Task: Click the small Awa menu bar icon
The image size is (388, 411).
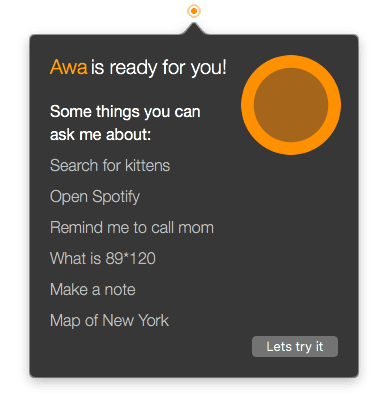Action: pos(194,11)
